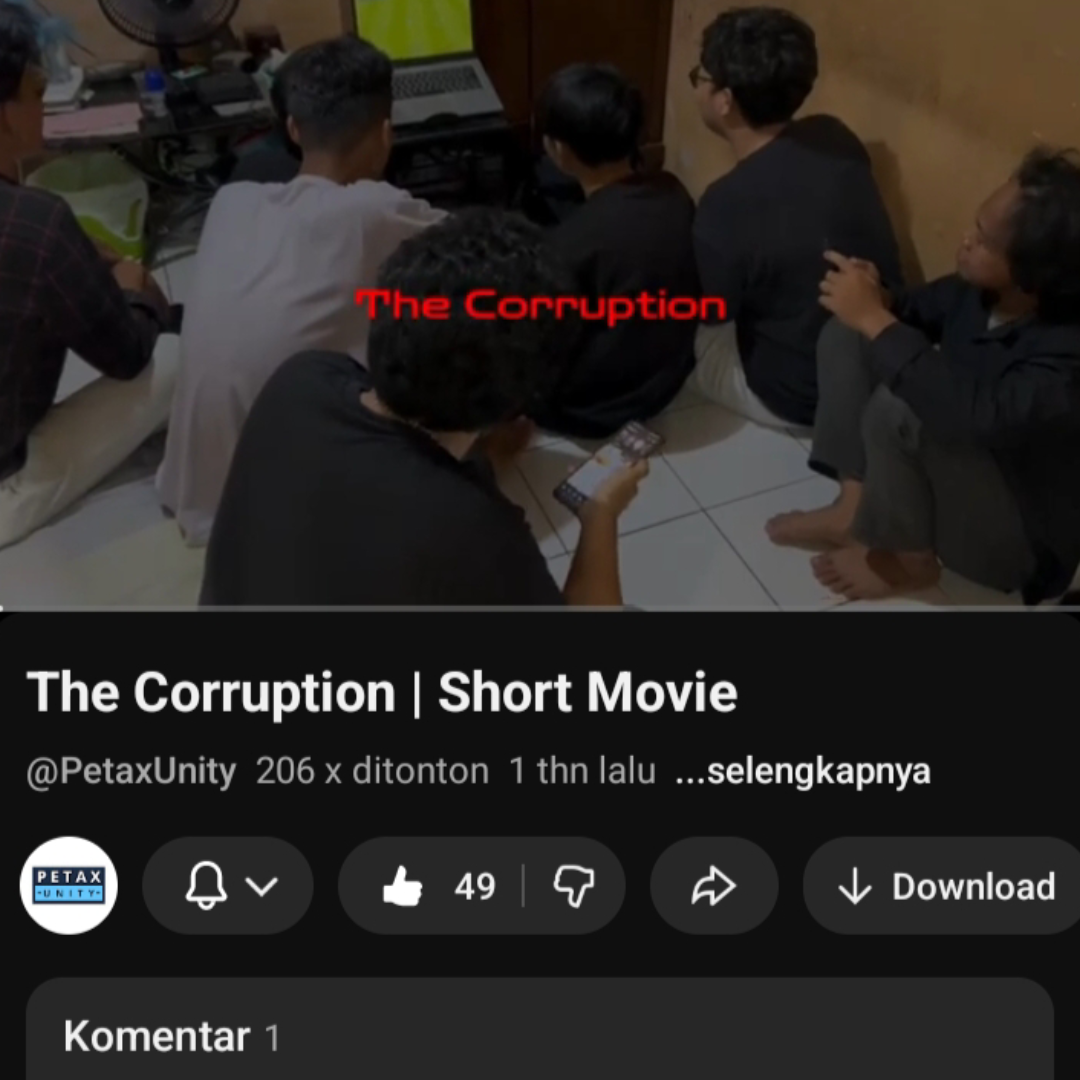Like the video with thumbs up
The image size is (1080, 1080).
402,886
